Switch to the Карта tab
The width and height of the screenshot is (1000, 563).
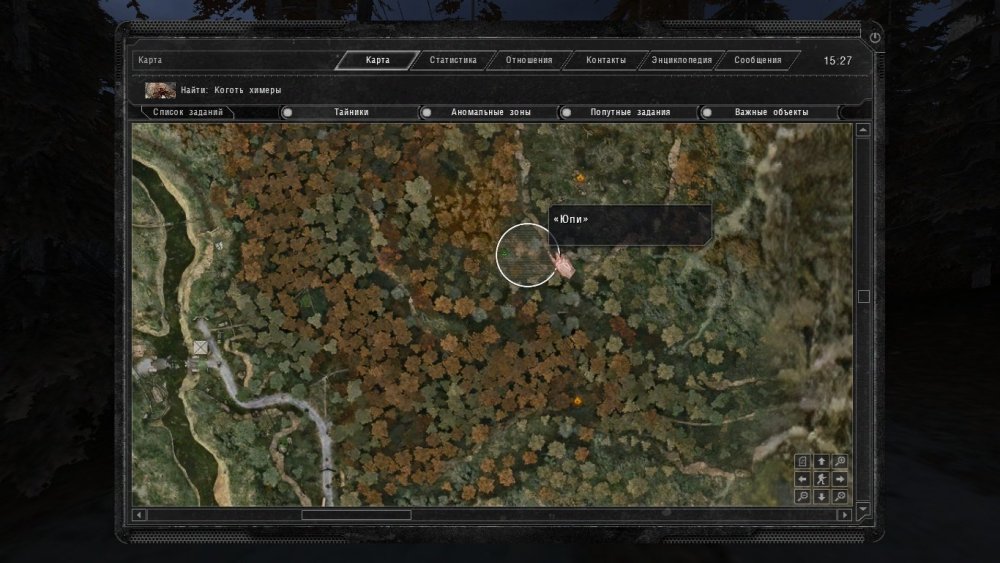click(378, 60)
